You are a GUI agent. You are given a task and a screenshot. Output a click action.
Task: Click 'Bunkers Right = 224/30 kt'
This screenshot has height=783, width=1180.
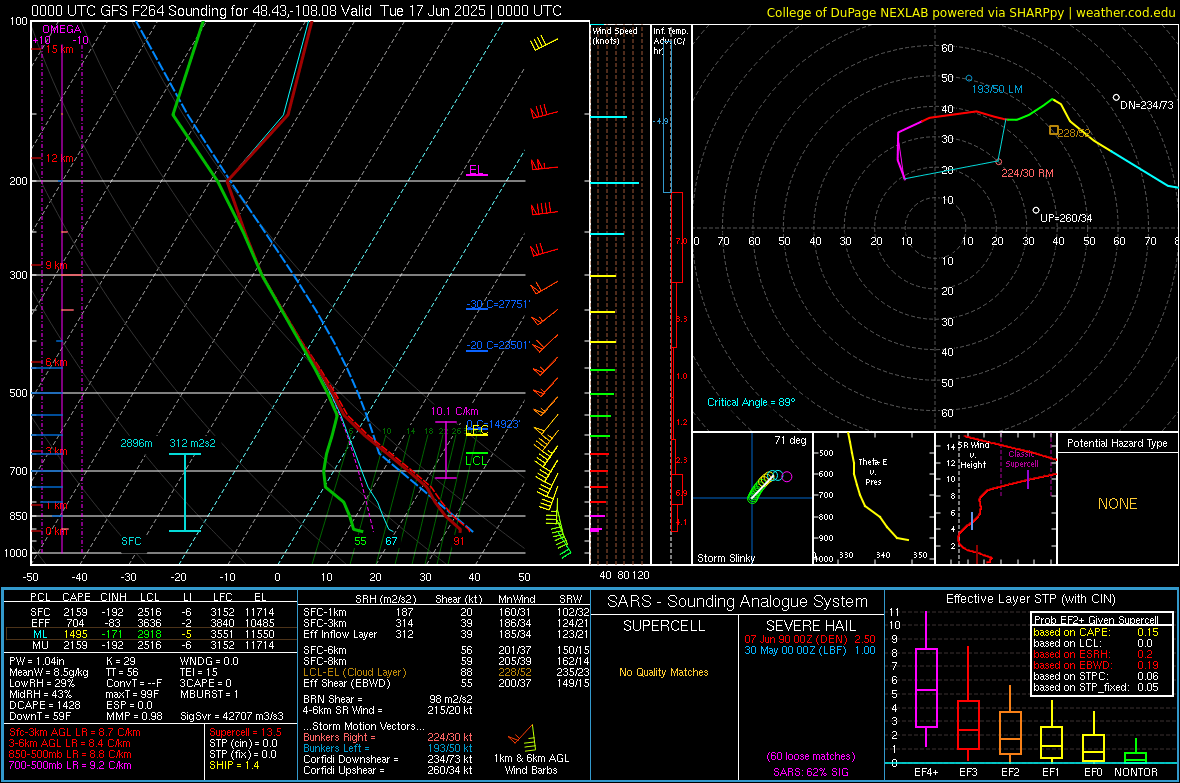[x=388, y=737]
